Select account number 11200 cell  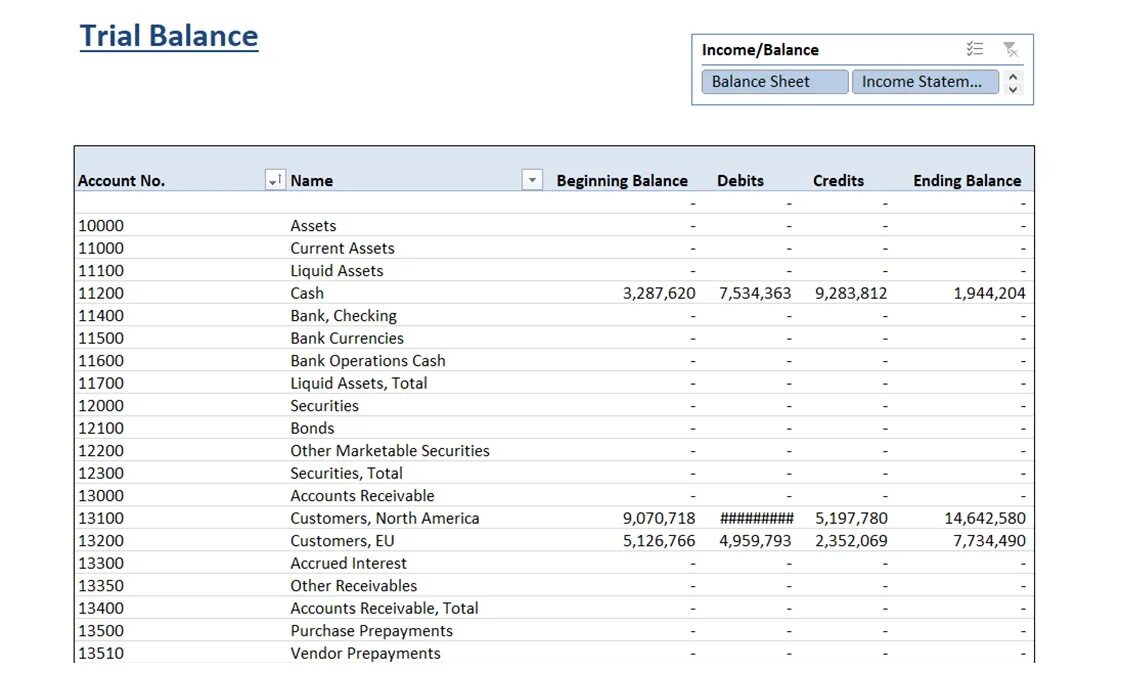pos(101,293)
